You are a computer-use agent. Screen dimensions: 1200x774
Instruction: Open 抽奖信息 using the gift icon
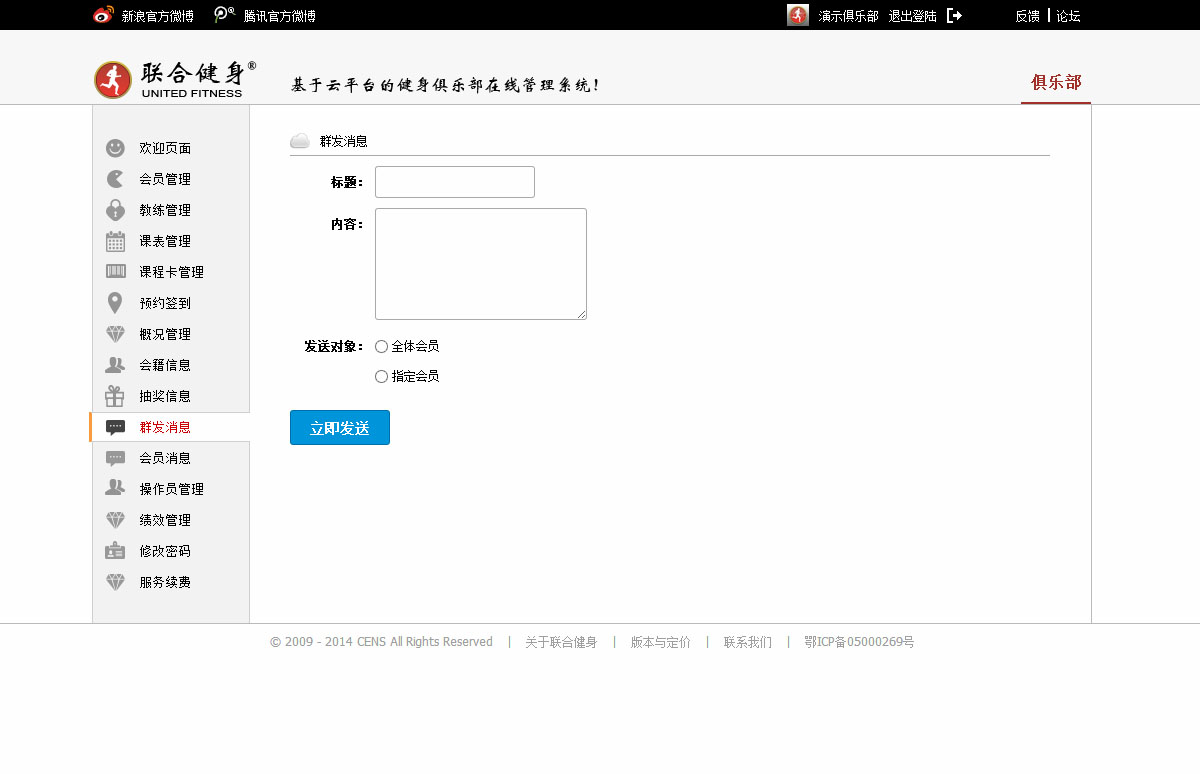point(115,396)
